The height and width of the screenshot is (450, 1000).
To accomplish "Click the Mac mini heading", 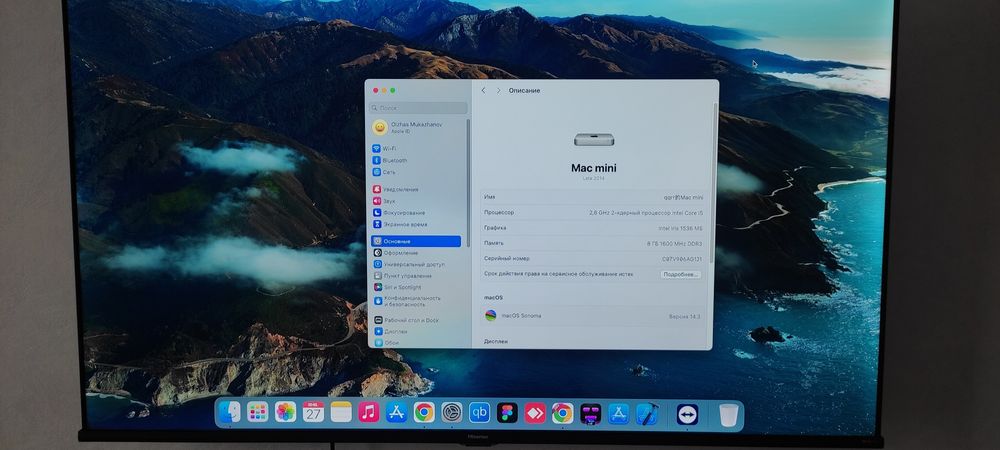I will (594, 168).
